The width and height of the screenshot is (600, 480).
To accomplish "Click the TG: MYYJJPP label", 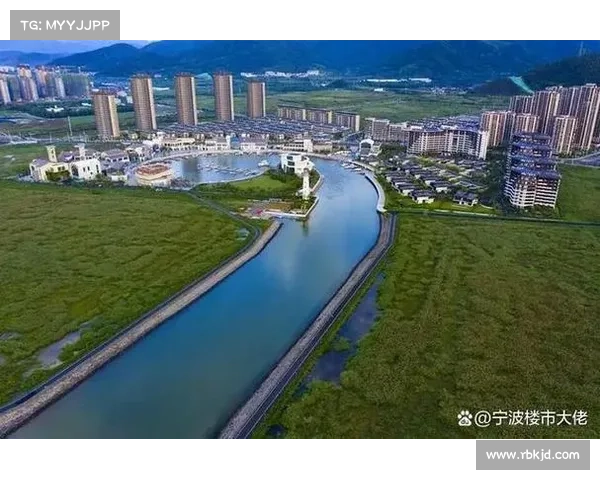I will (x=64, y=24).
